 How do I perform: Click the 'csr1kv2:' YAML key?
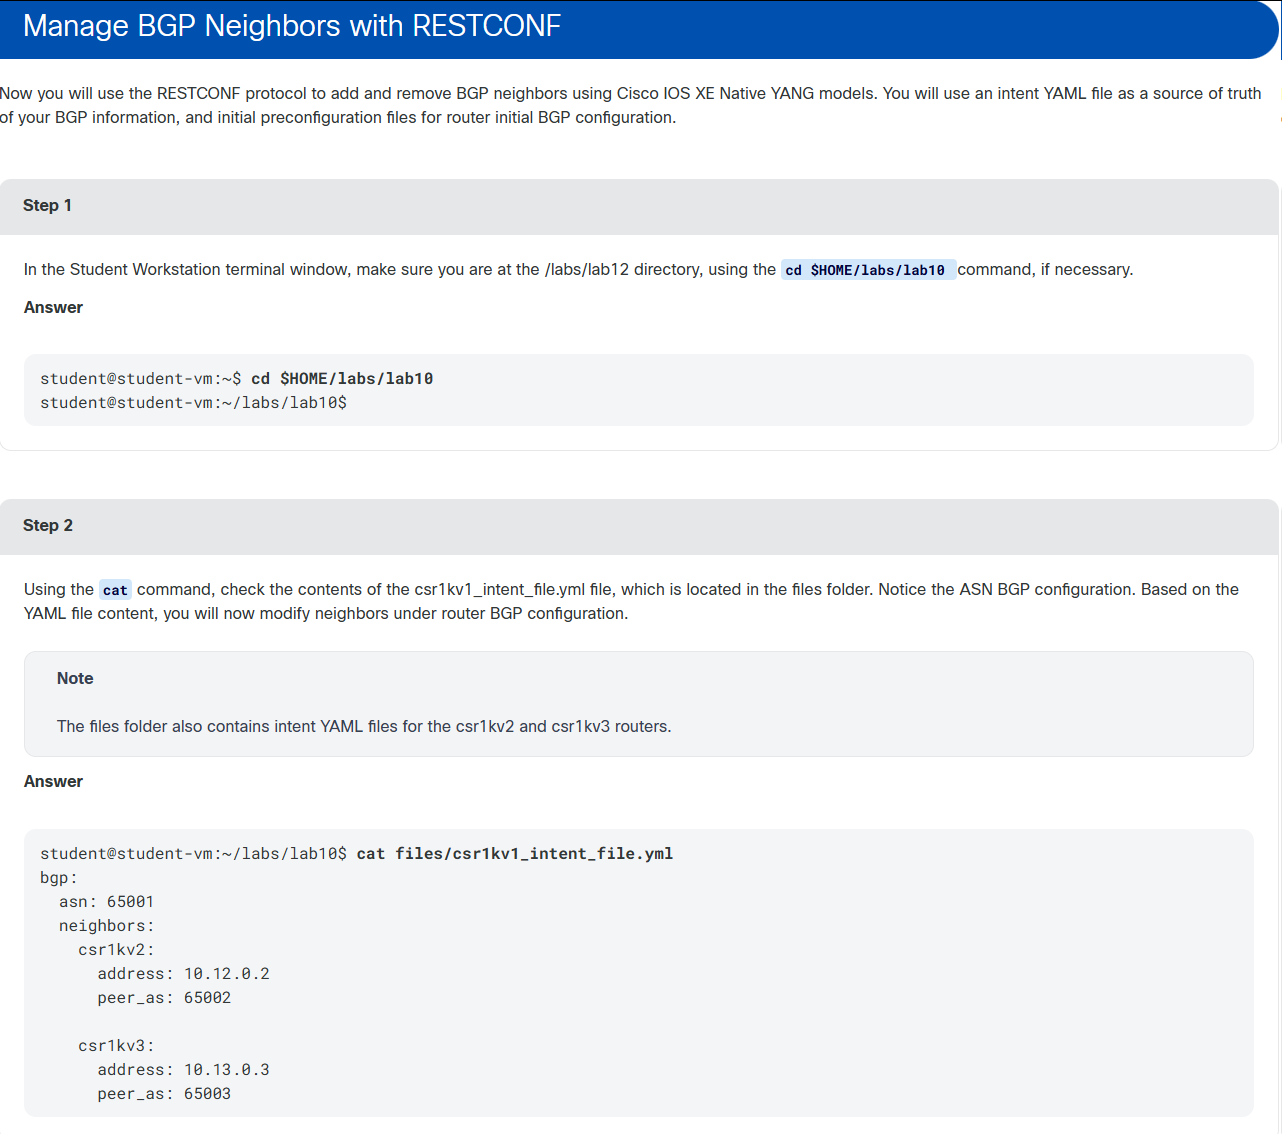116,950
